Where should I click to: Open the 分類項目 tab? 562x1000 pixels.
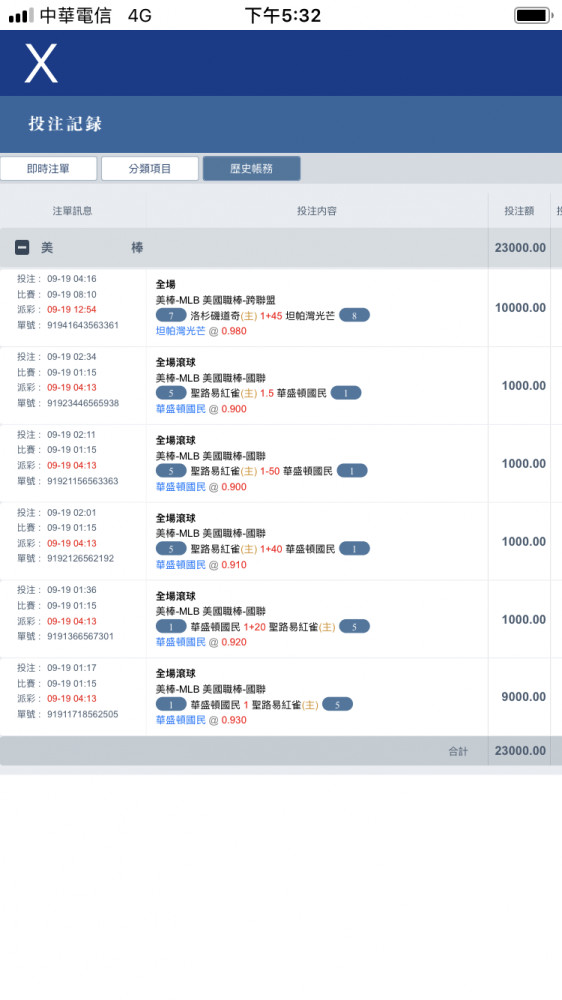pyautogui.click(x=150, y=168)
